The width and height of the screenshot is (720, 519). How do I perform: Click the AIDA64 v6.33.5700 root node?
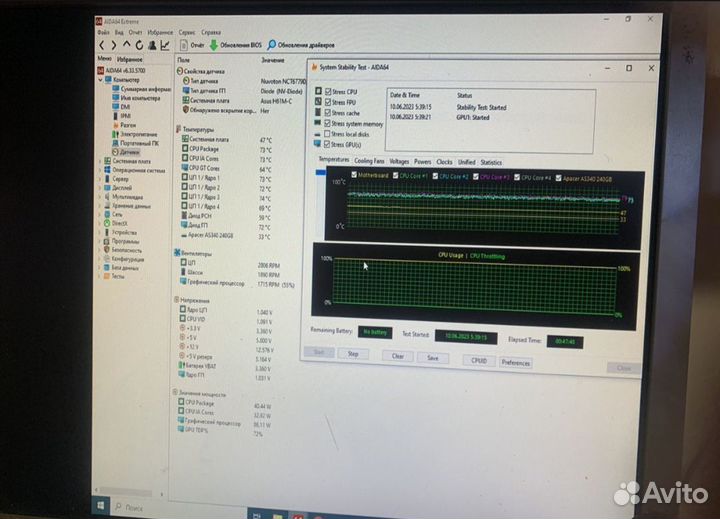click(121, 71)
